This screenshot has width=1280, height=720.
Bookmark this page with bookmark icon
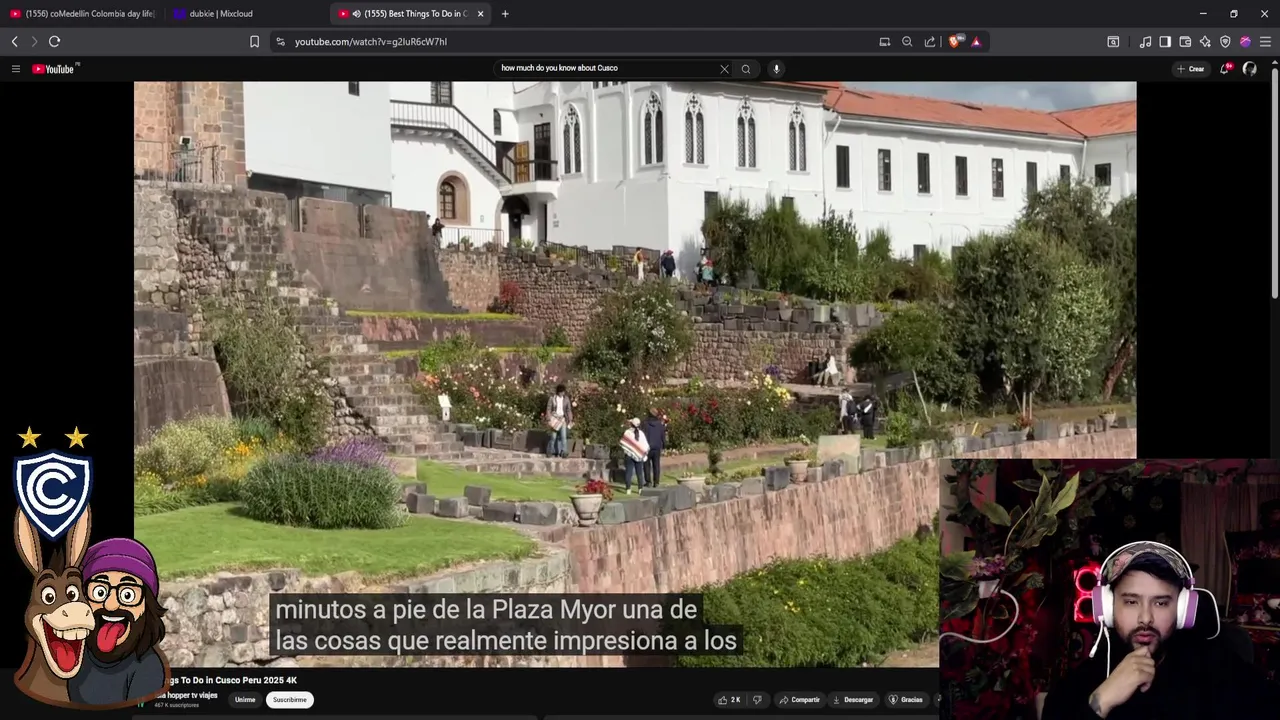click(254, 42)
